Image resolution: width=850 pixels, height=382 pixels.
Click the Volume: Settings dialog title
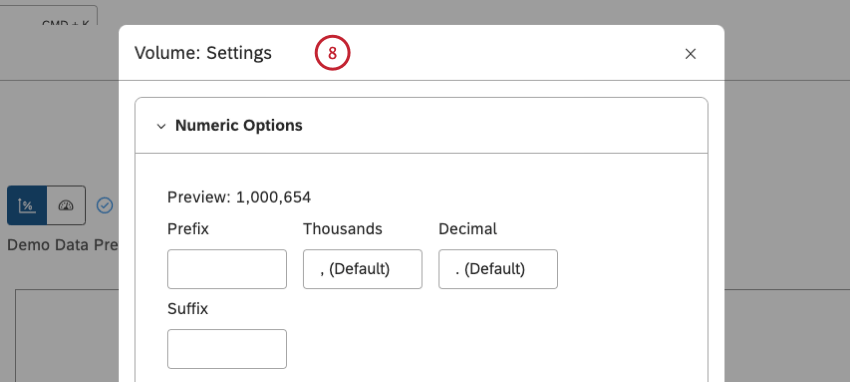coord(203,53)
